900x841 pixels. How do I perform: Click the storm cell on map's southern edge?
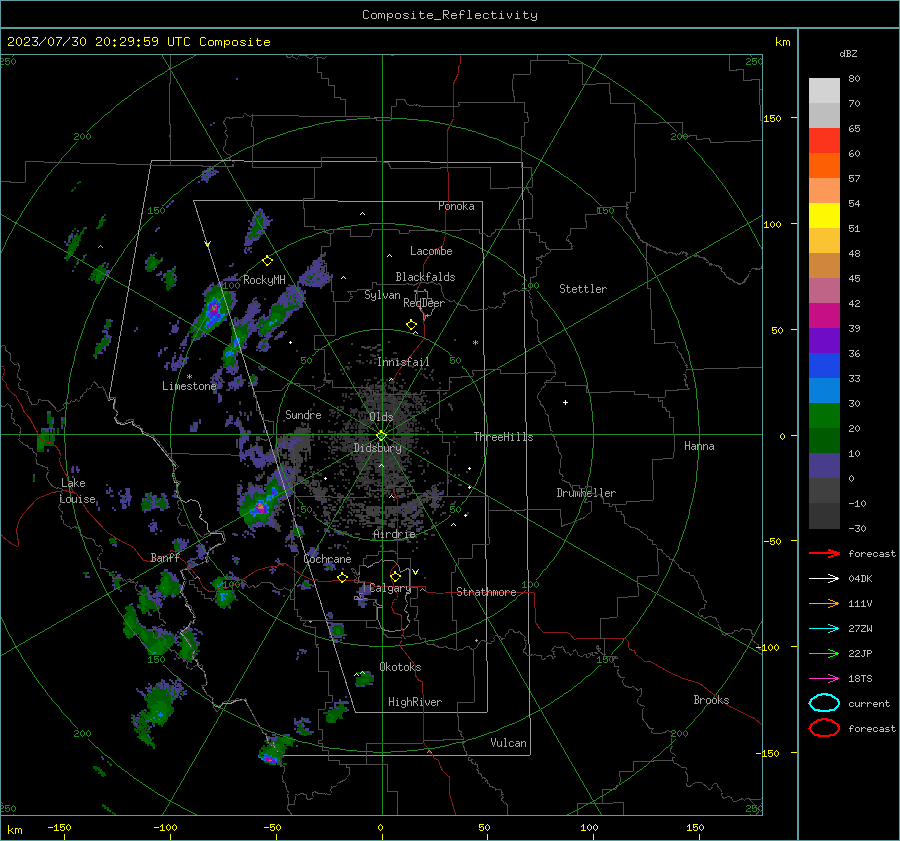pyautogui.click(x=274, y=750)
